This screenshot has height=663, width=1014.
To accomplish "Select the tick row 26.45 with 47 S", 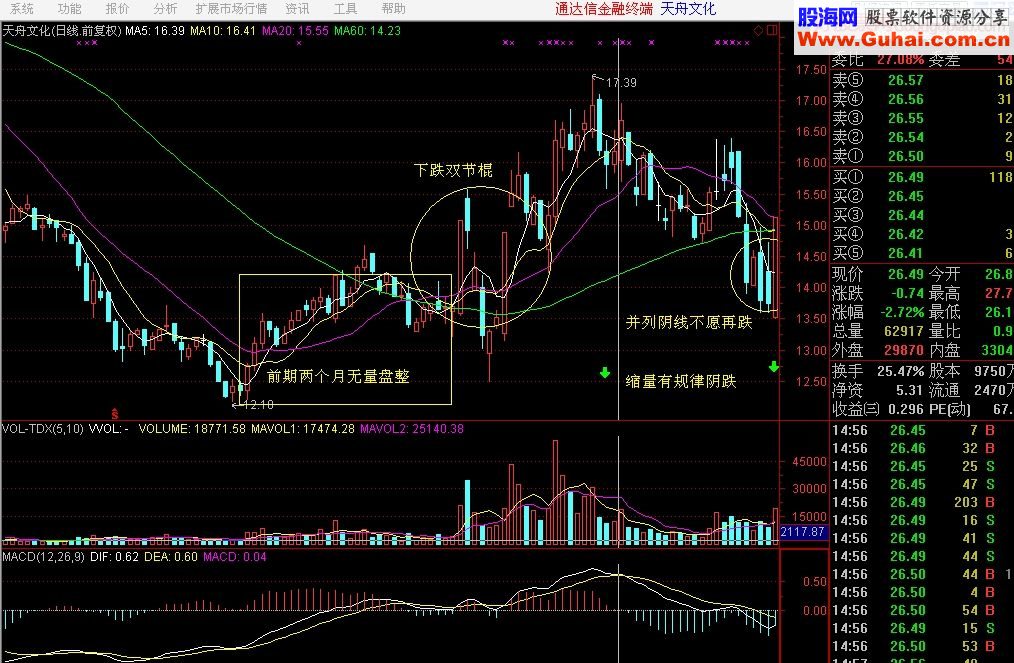I will (x=922, y=484).
